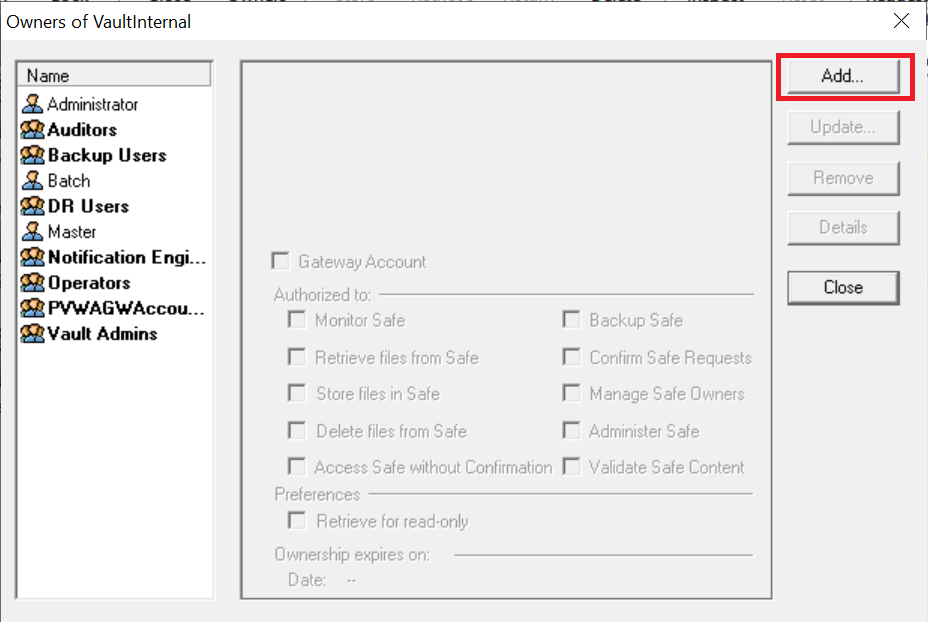Toggle Manage Safe Owners checkbox

(572, 393)
